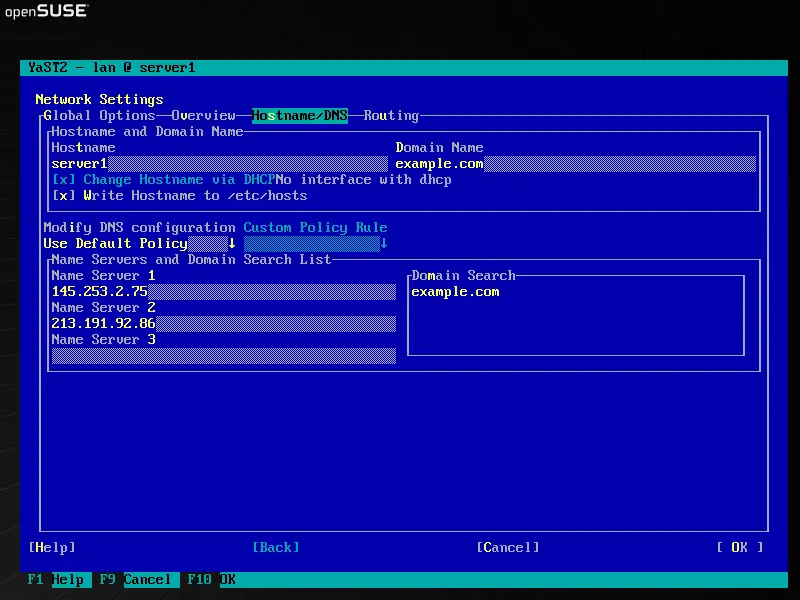The height and width of the screenshot is (600, 800).
Task: Select example.com in Domain Search box
Action: tap(455, 292)
